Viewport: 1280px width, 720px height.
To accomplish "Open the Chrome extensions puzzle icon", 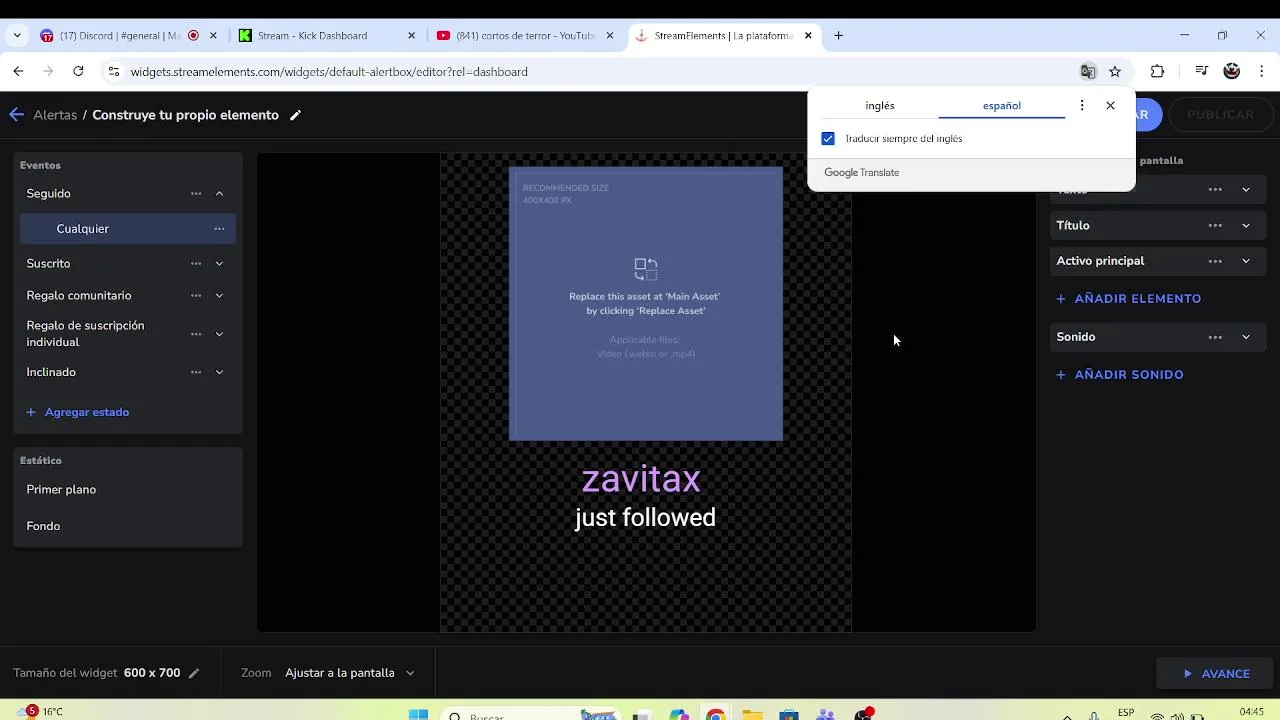I will click(1157, 72).
